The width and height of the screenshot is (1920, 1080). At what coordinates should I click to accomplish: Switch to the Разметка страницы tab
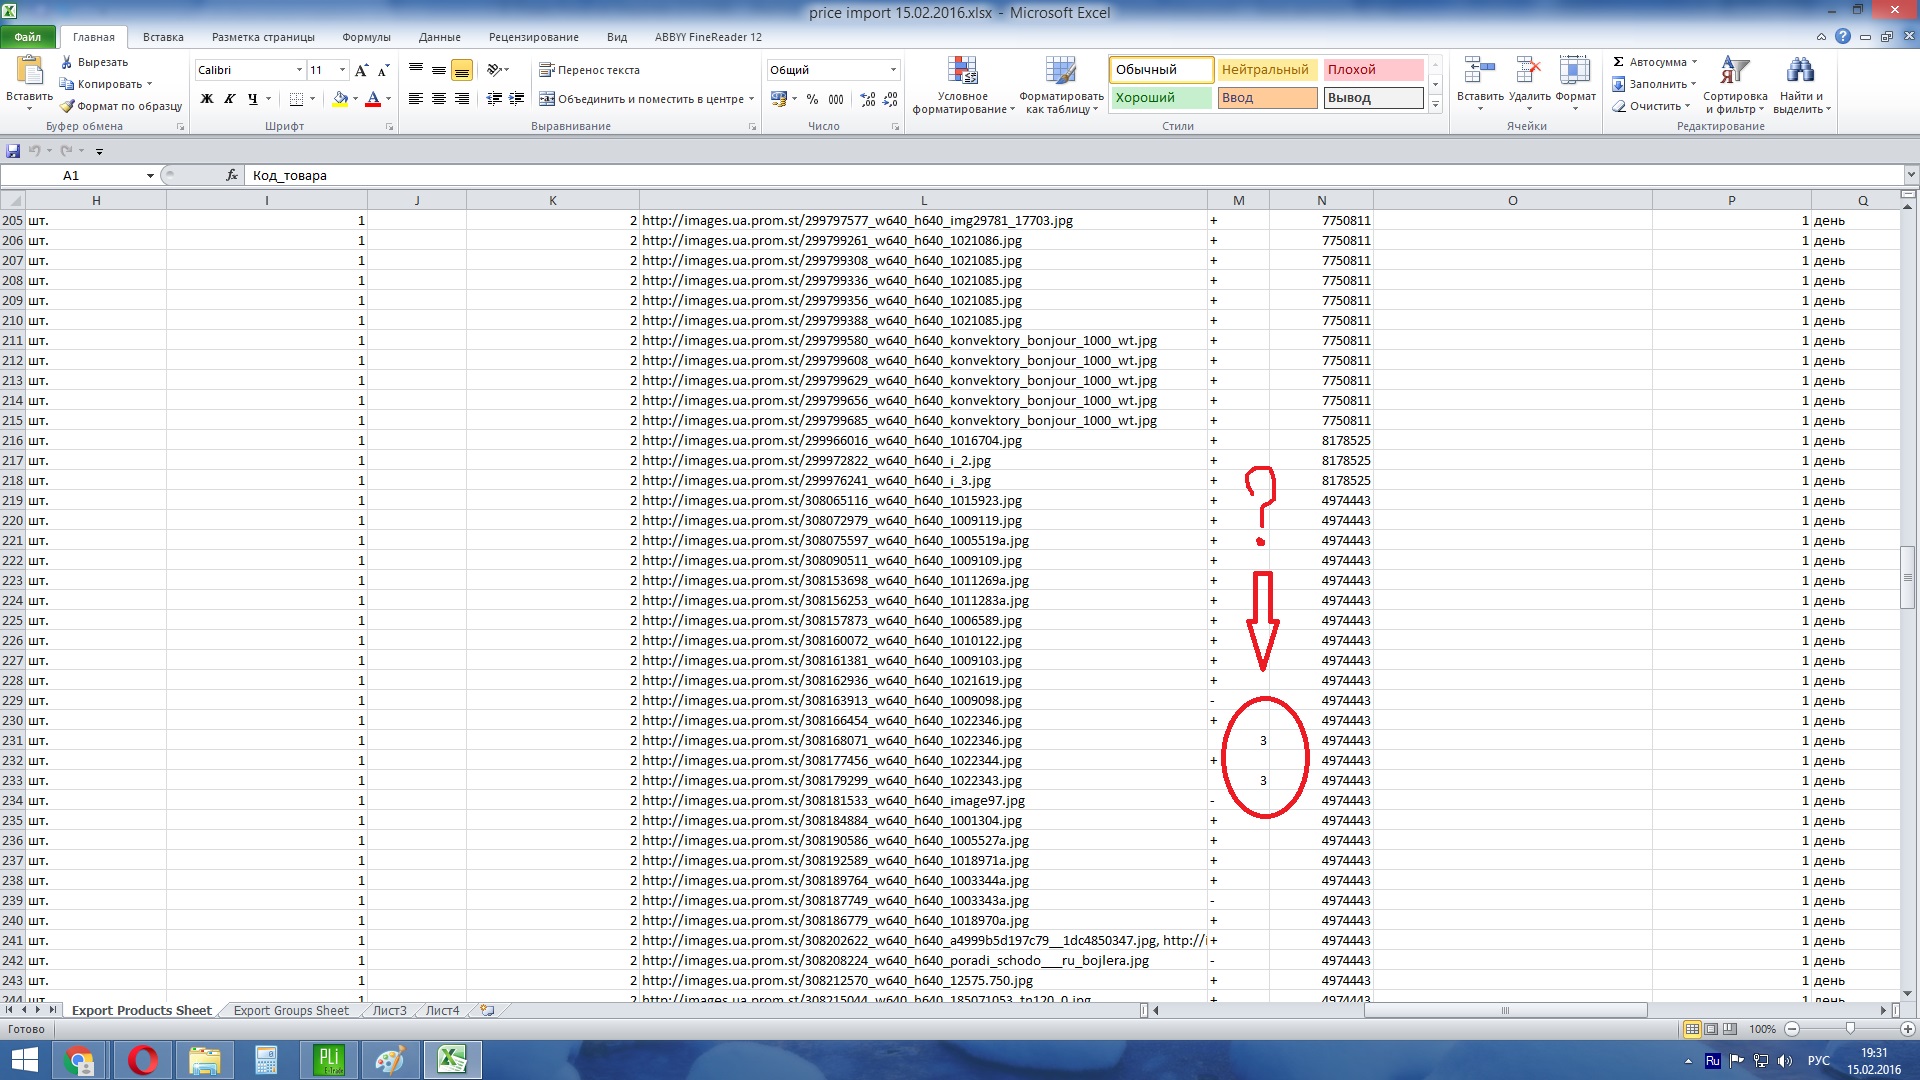tap(263, 37)
